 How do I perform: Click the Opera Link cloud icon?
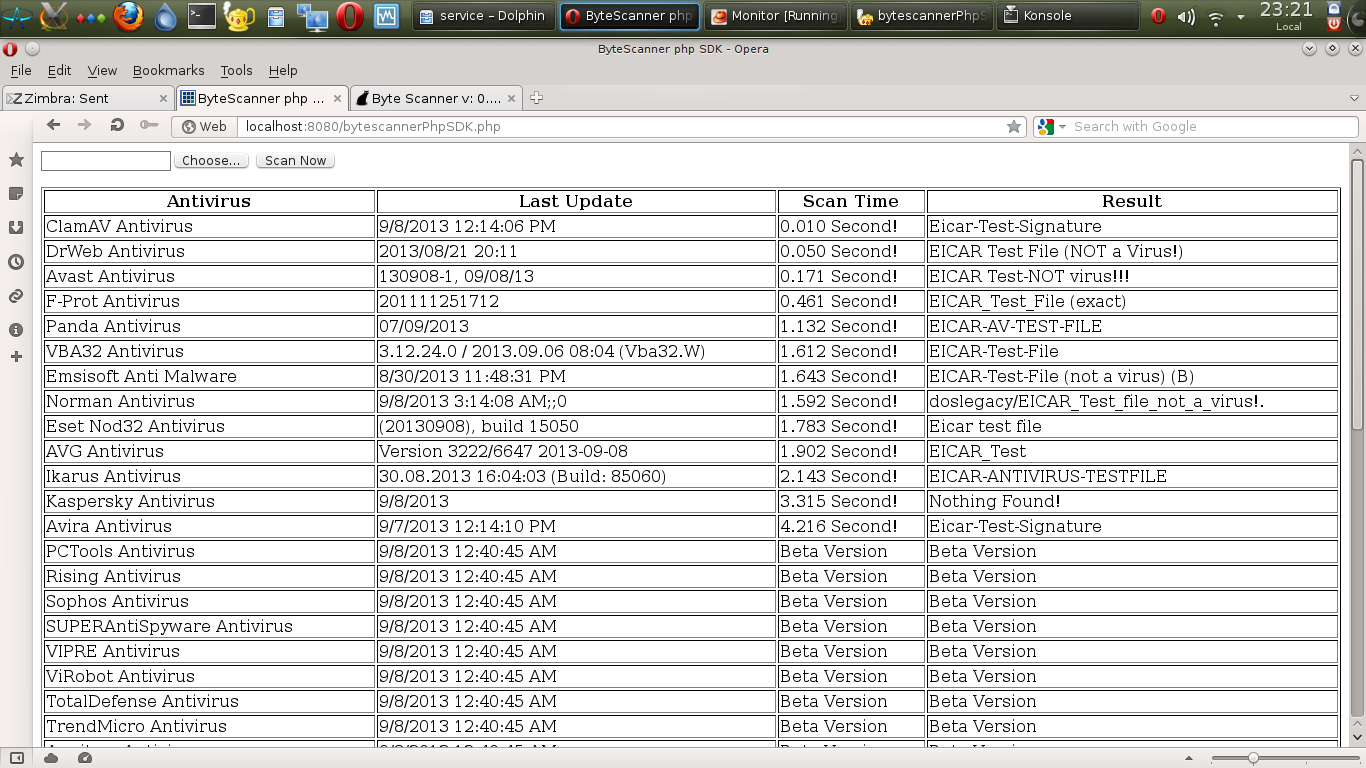click(x=51, y=758)
